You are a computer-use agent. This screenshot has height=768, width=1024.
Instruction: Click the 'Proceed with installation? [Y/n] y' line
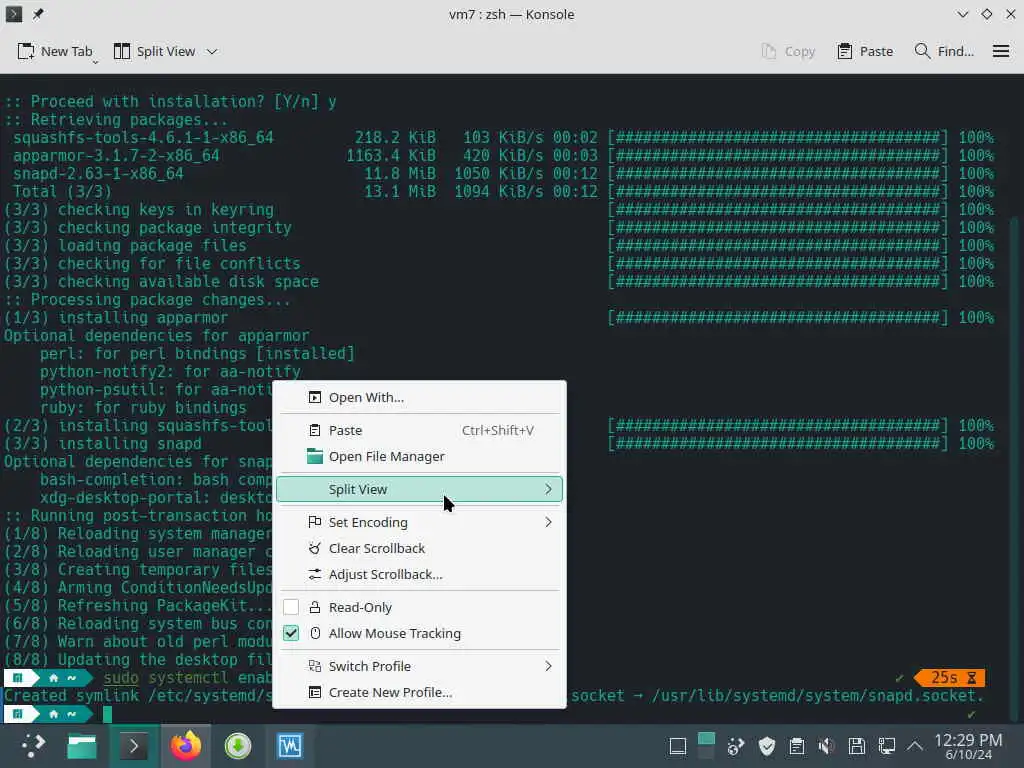click(170, 102)
